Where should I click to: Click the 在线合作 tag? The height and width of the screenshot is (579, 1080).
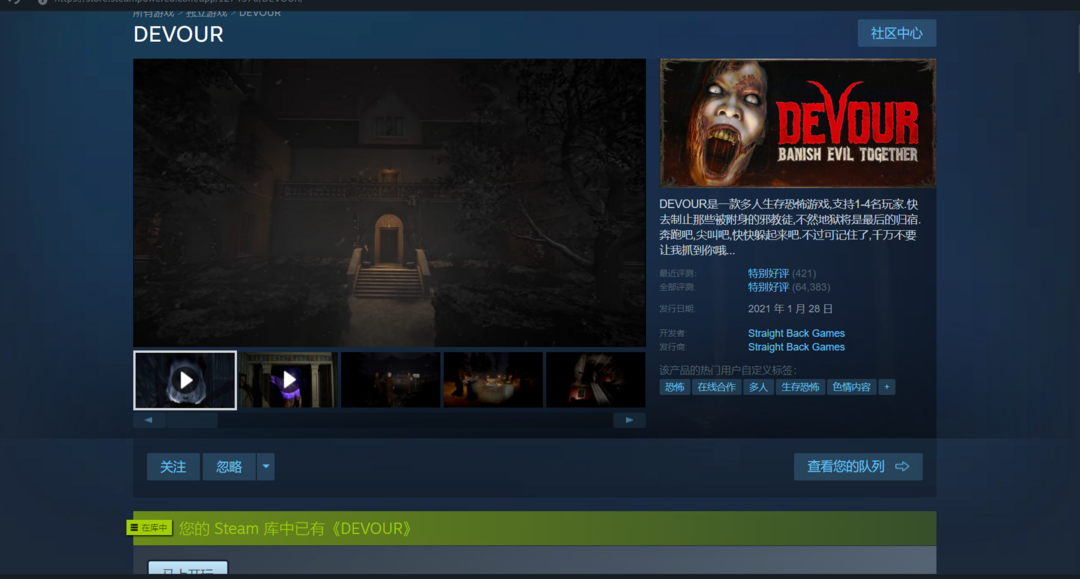click(716, 387)
